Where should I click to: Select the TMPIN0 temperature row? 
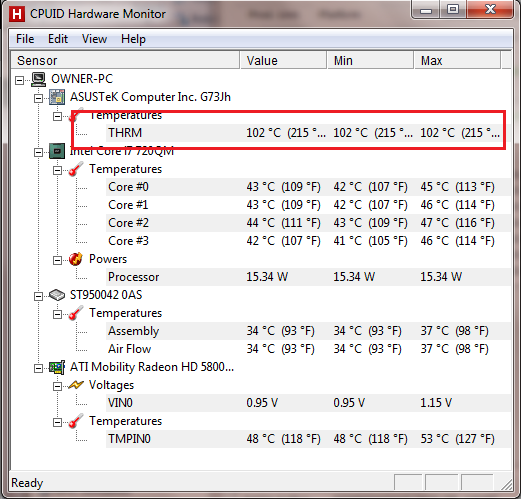308,439
